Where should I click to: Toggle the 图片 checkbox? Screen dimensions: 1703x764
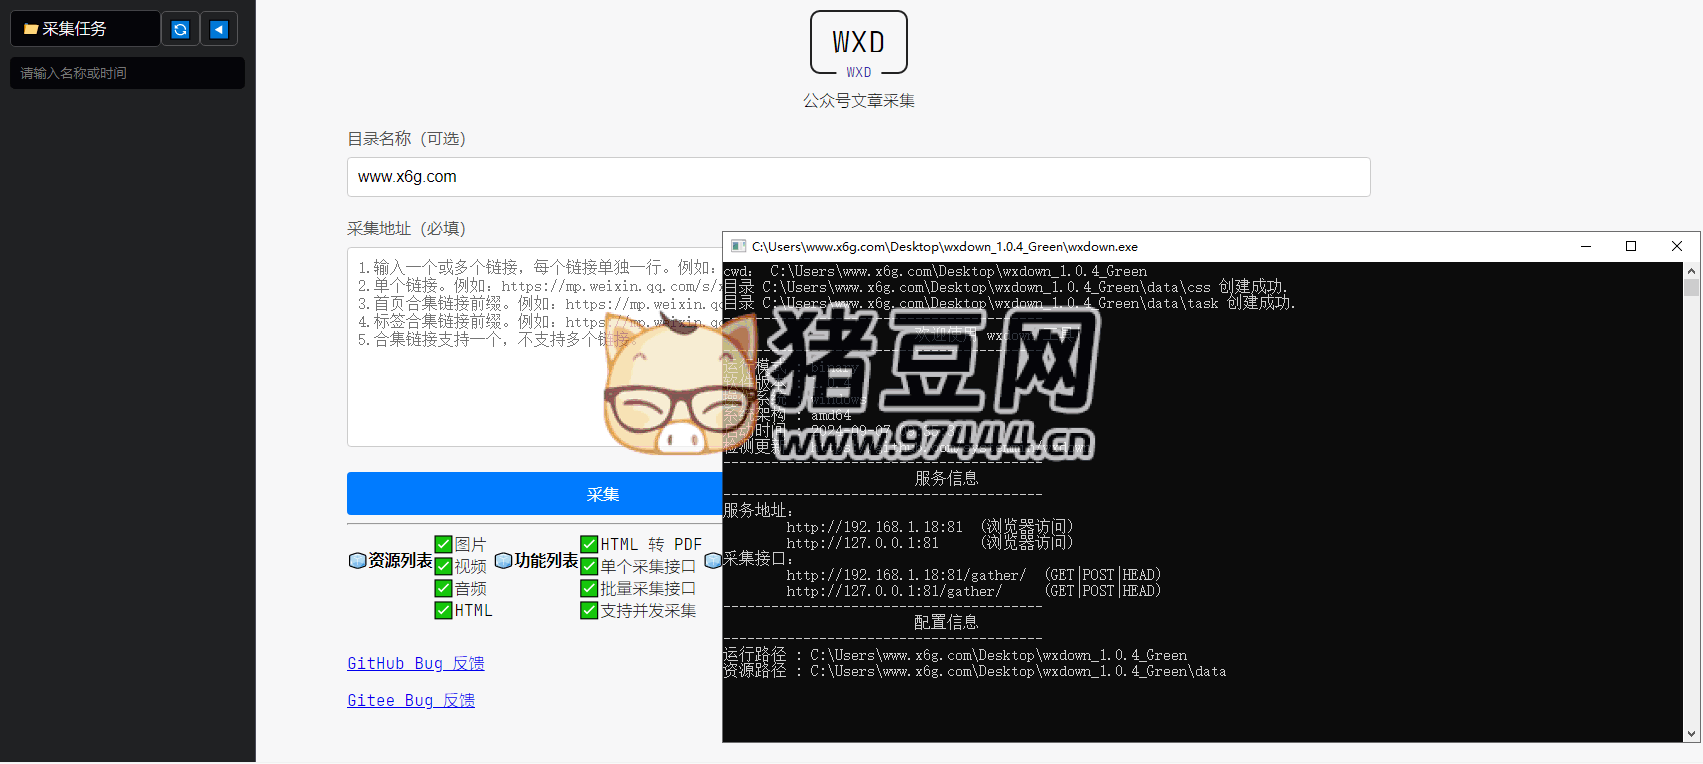click(x=444, y=544)
